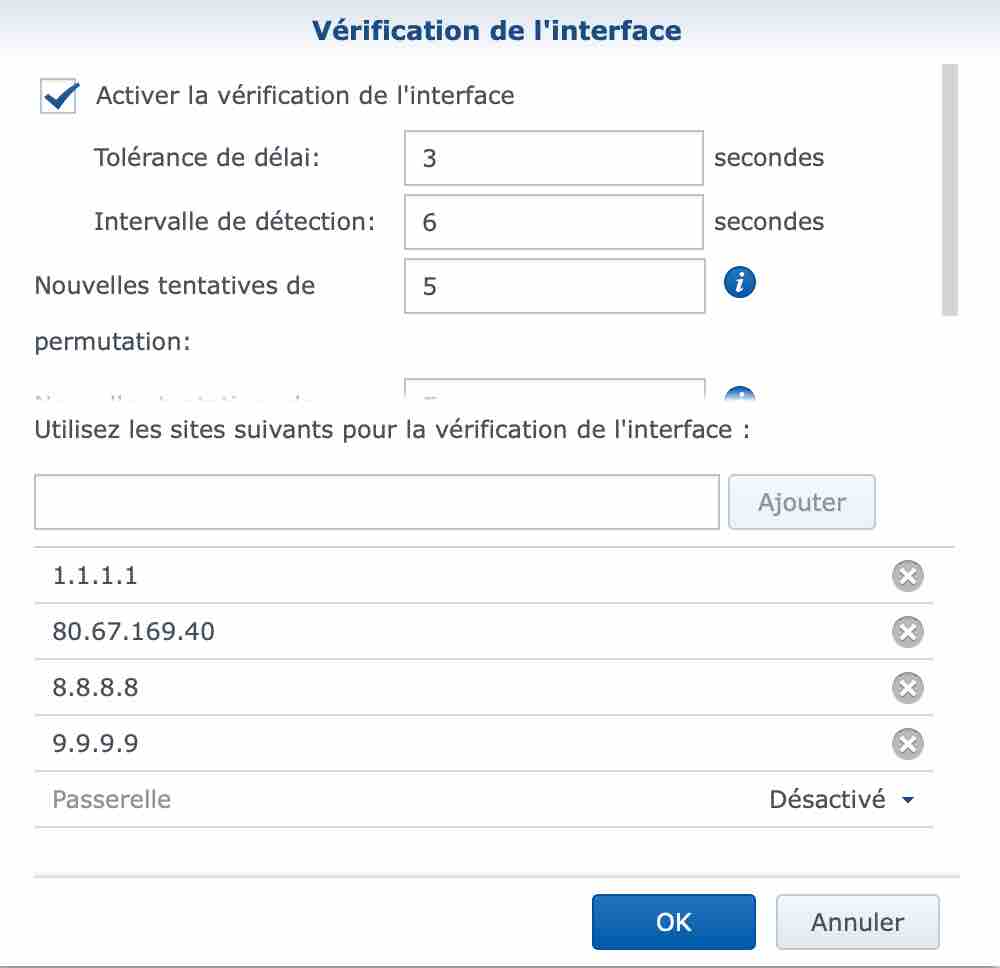The height and width of the screenshot is (968, 1000).
Task: Highlight the 8.8.8.8 list row
Action: [400, 688]
